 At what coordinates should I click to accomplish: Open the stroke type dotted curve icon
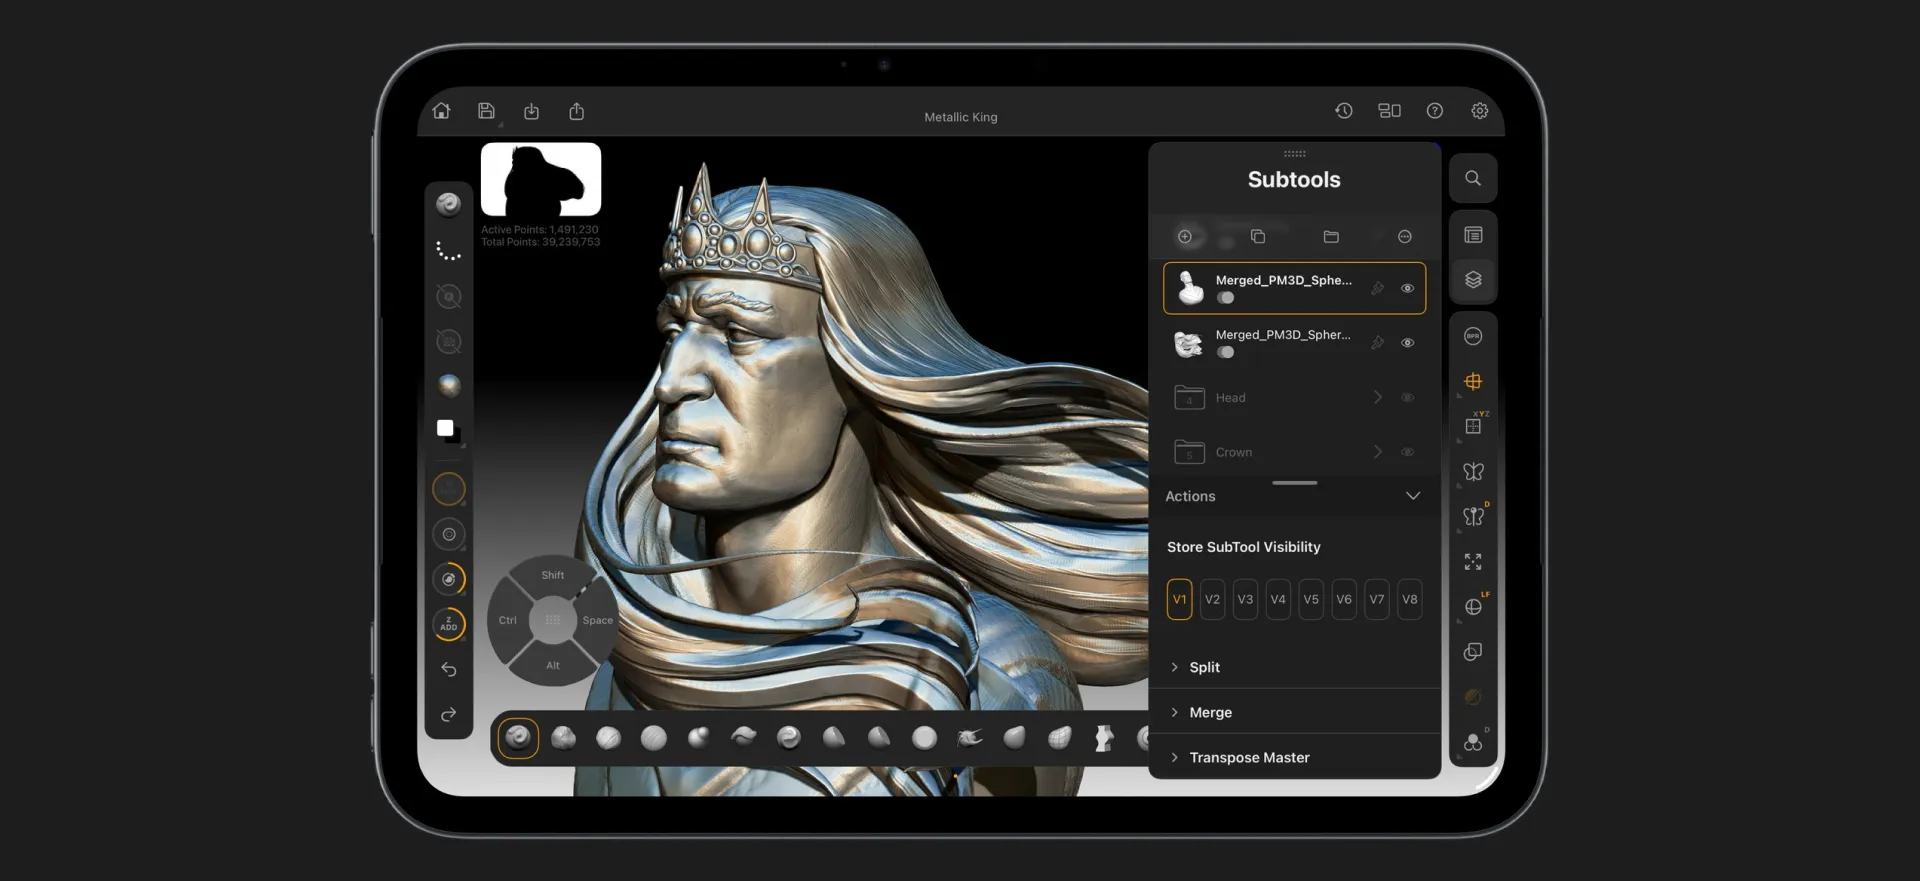pyautogui.click(x=449, y=251)
